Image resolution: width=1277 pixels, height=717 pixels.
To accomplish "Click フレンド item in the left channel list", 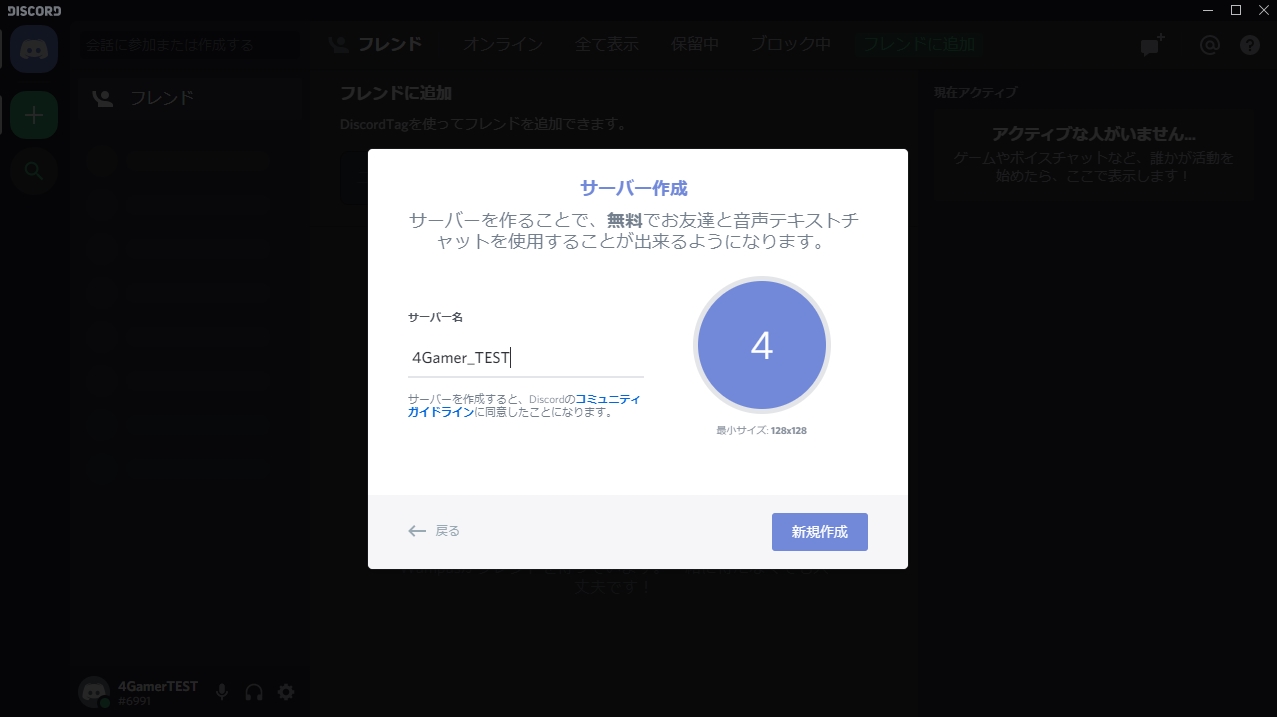I will (x=190, y=98).
